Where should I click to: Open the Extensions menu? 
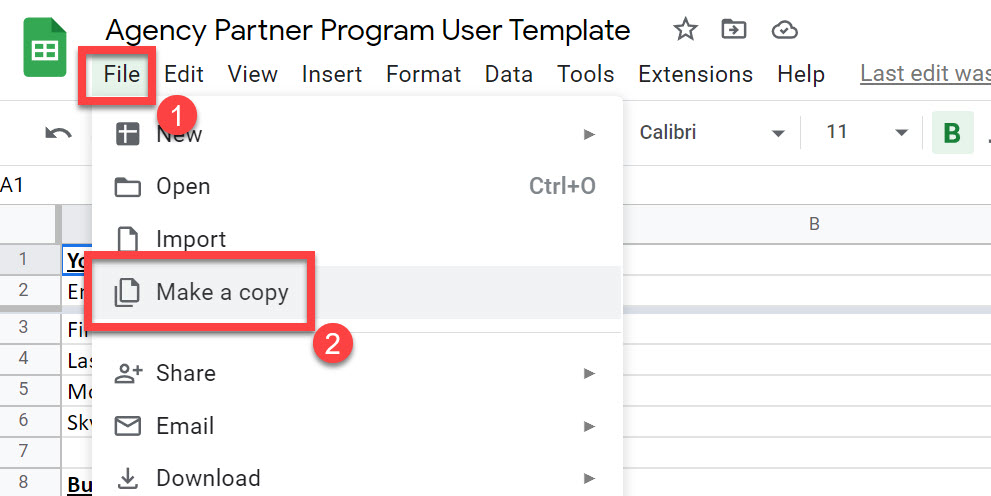pos(695,74)
